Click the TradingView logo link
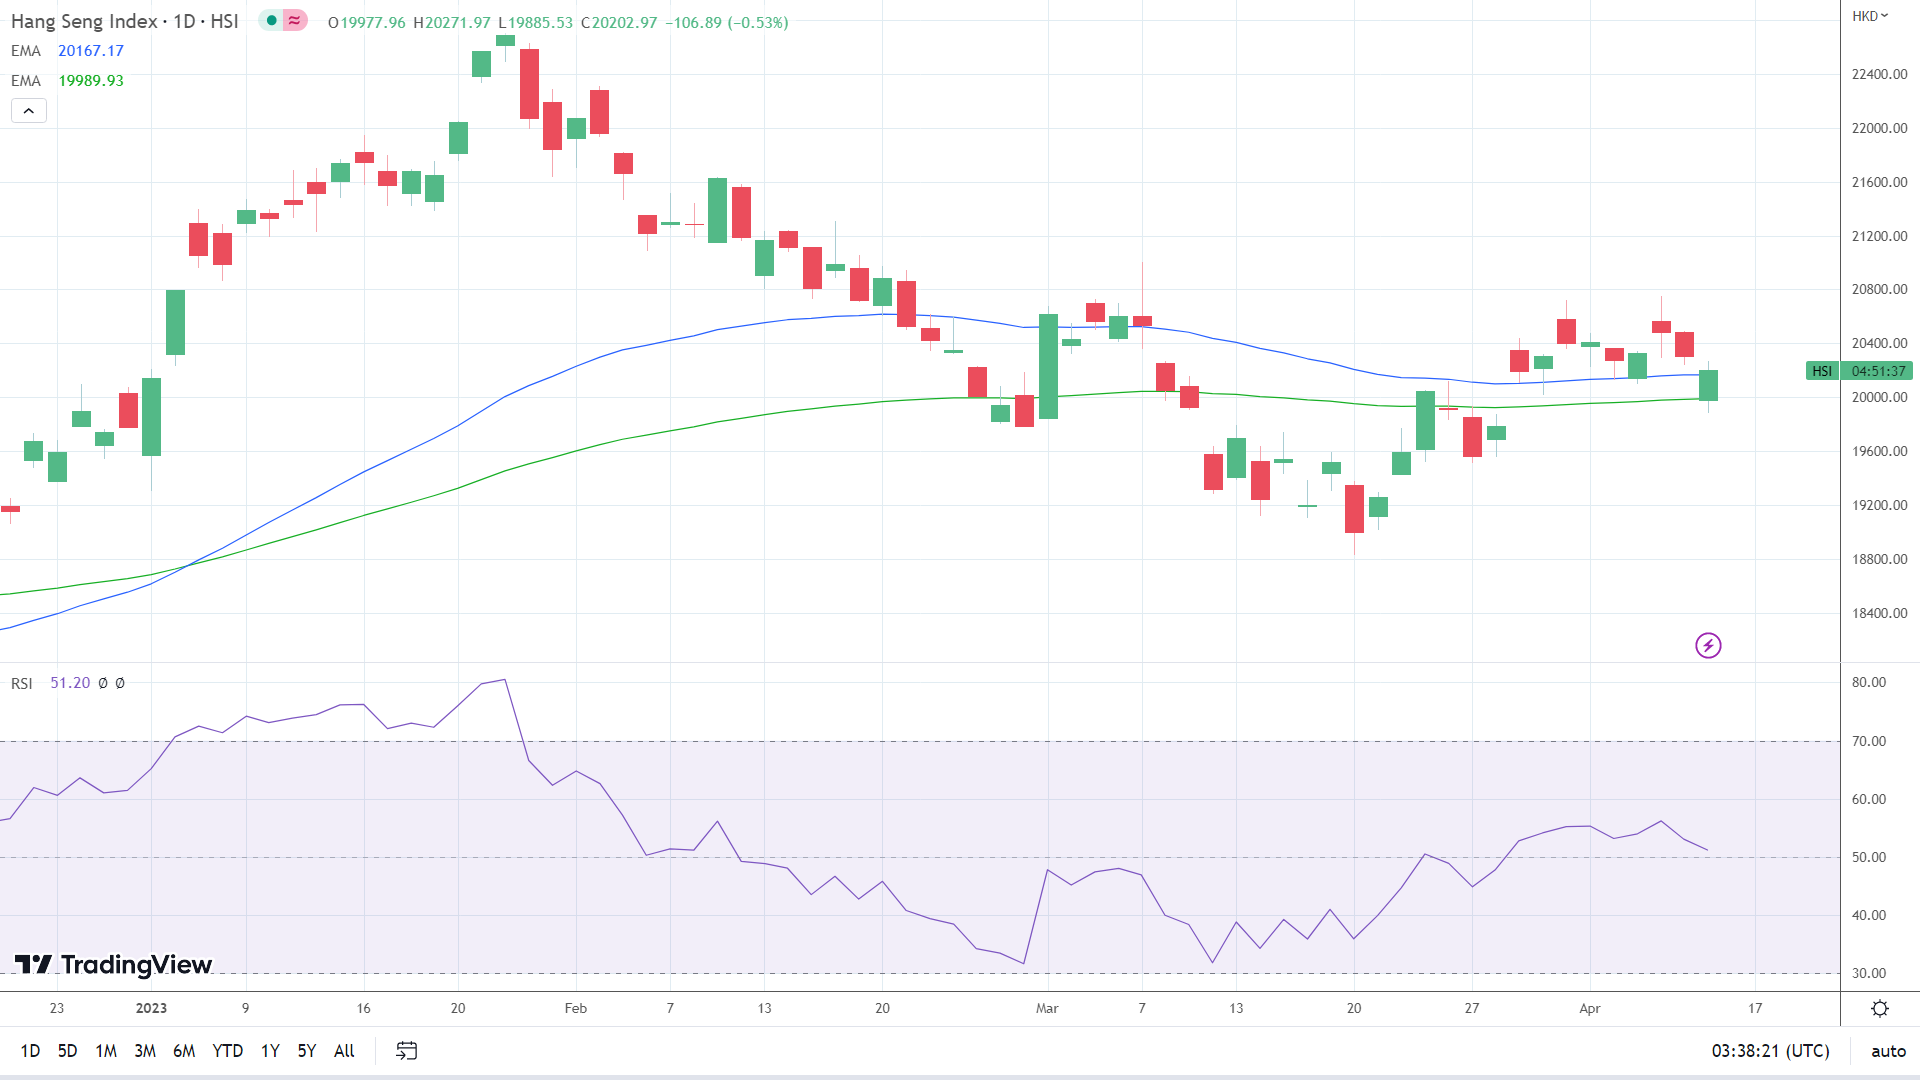This screenshot has height=1080, width=1920. (x=113, y=964)
